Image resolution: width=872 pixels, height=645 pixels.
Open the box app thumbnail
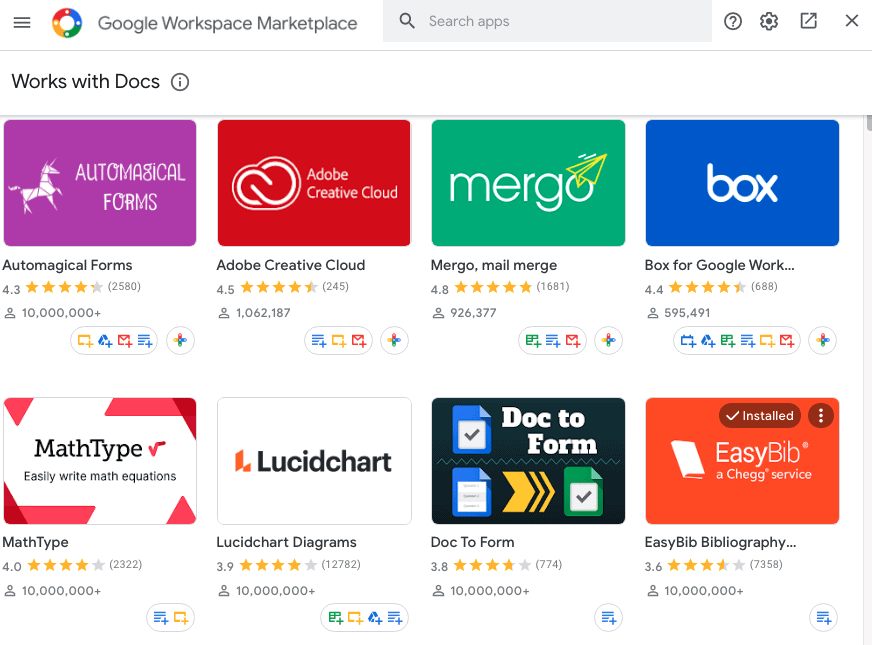[x=742, y=183]
